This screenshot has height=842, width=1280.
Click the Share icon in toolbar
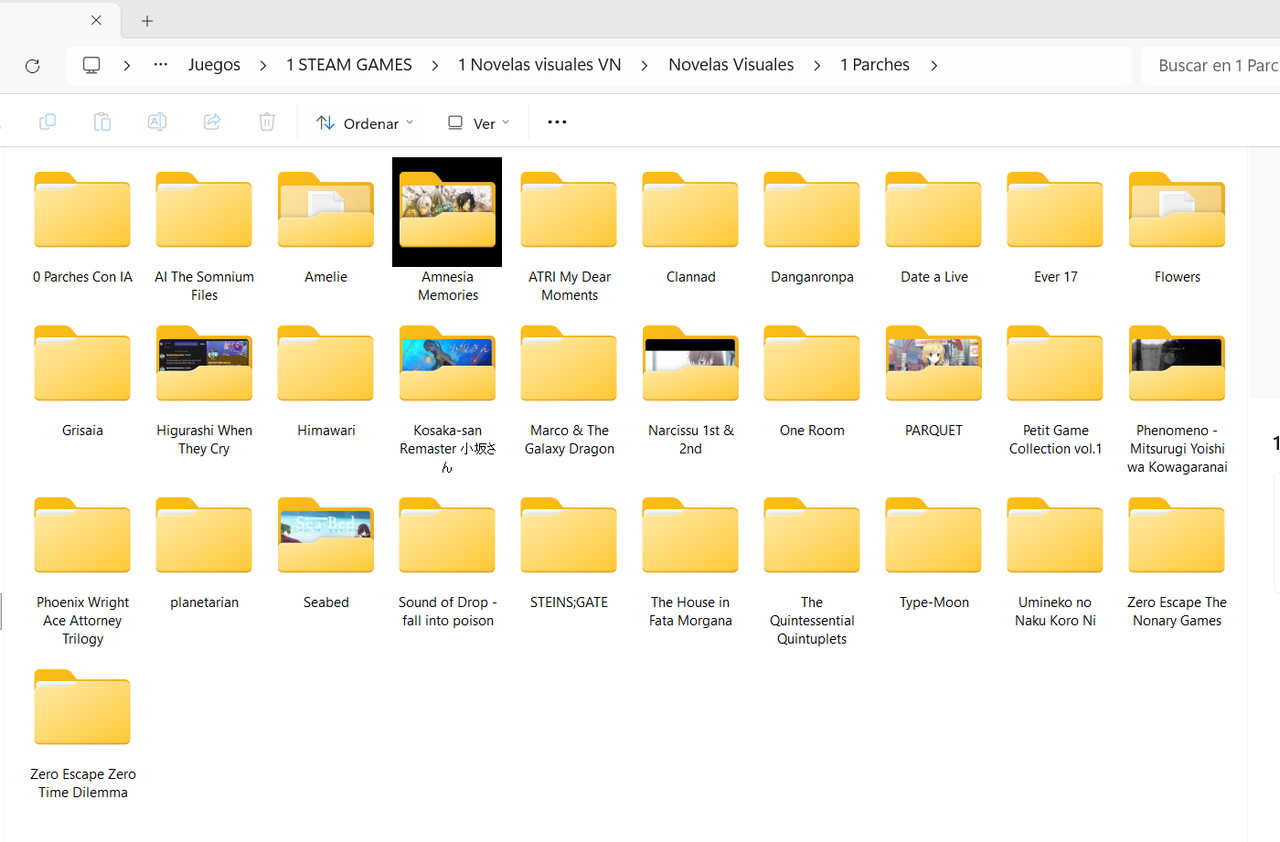point(212,122)
